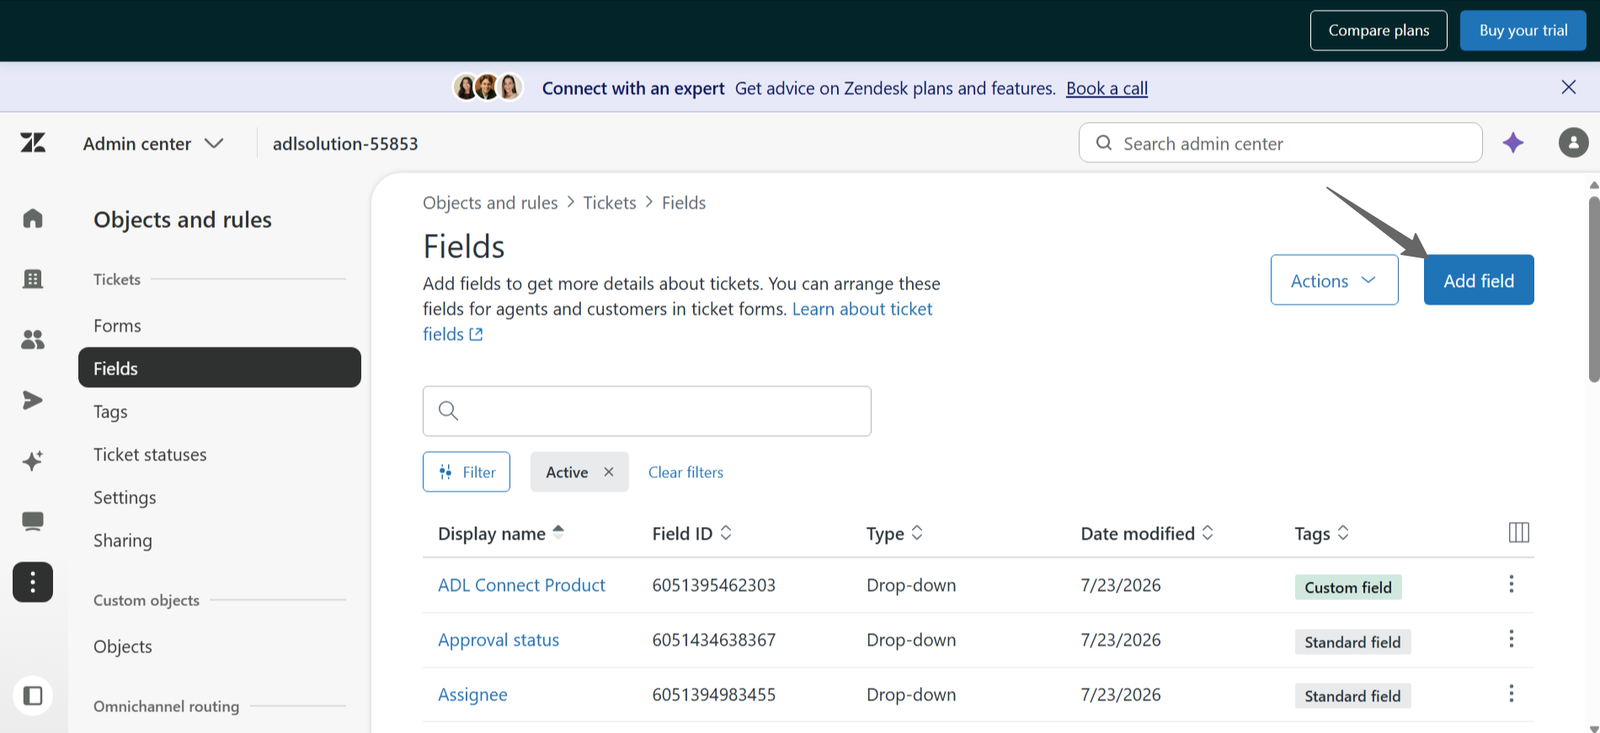The width and height of the screenshot is (1600, 733).
Task: Open the ADL Connect Product field
Action: tap(521, 585)
